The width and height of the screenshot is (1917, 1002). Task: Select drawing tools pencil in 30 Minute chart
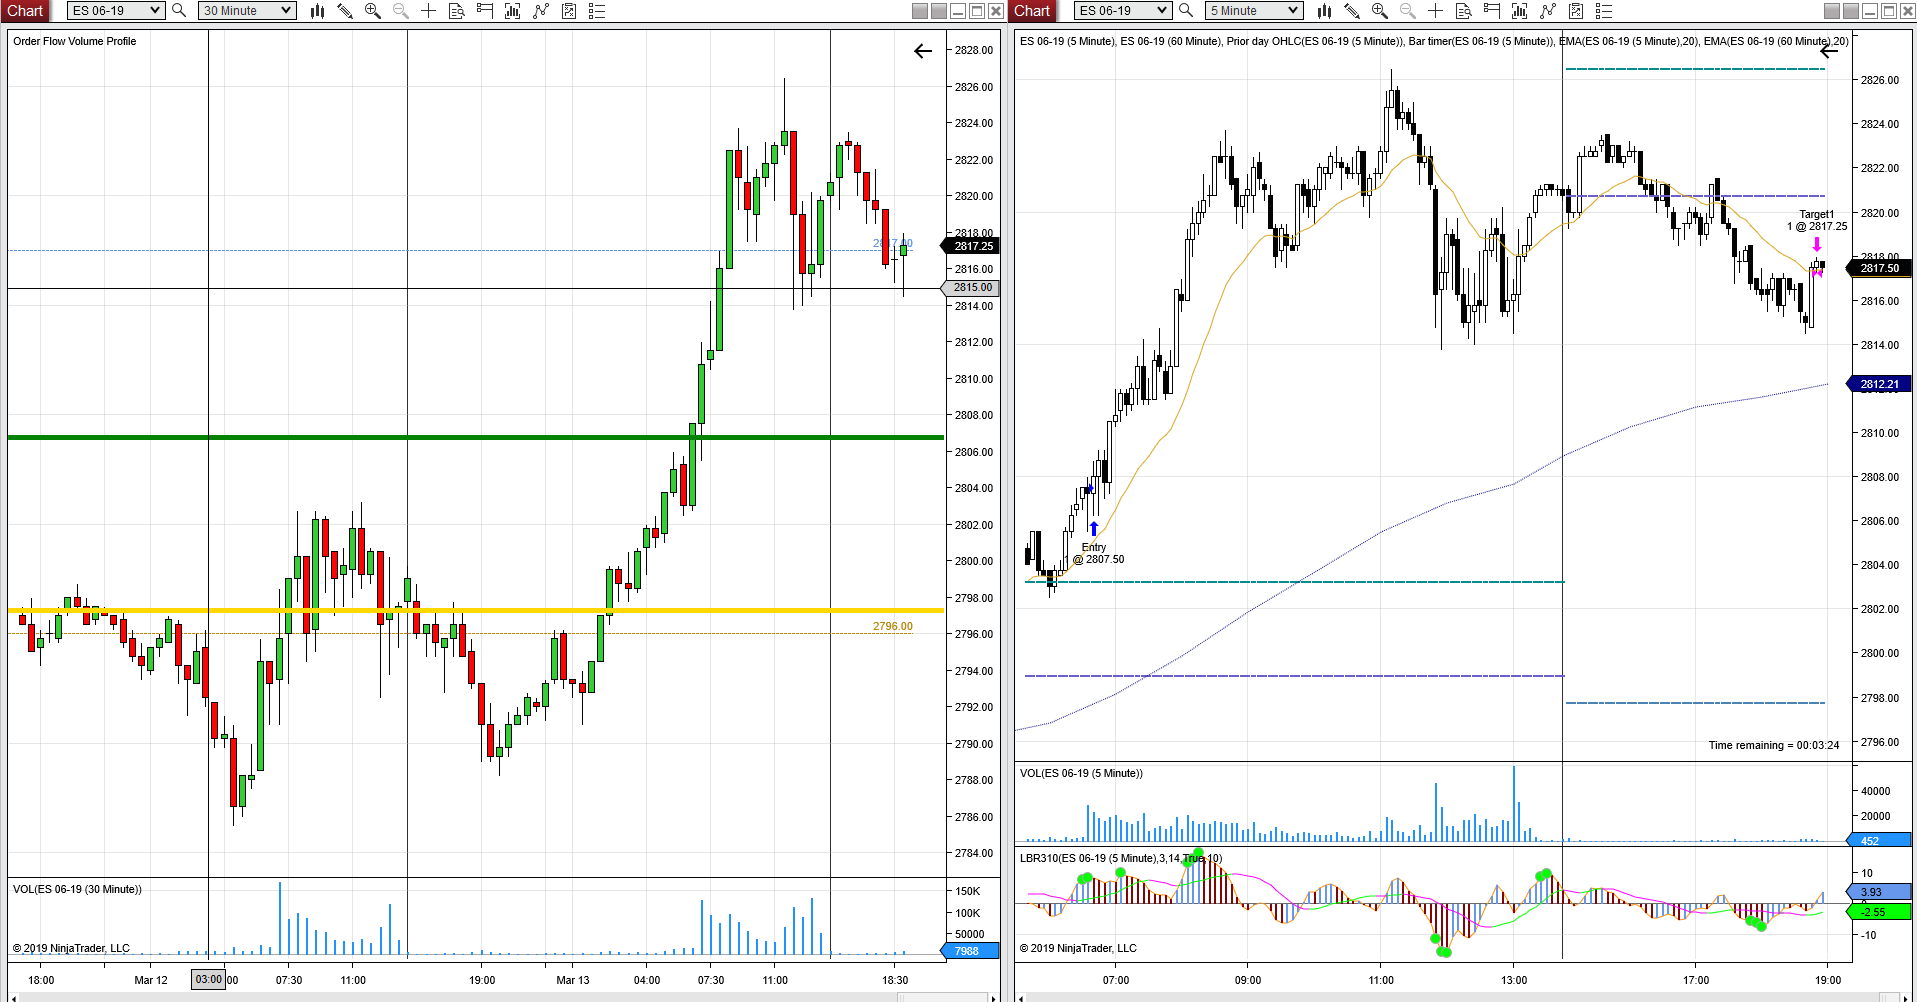(x=345, y=10)
